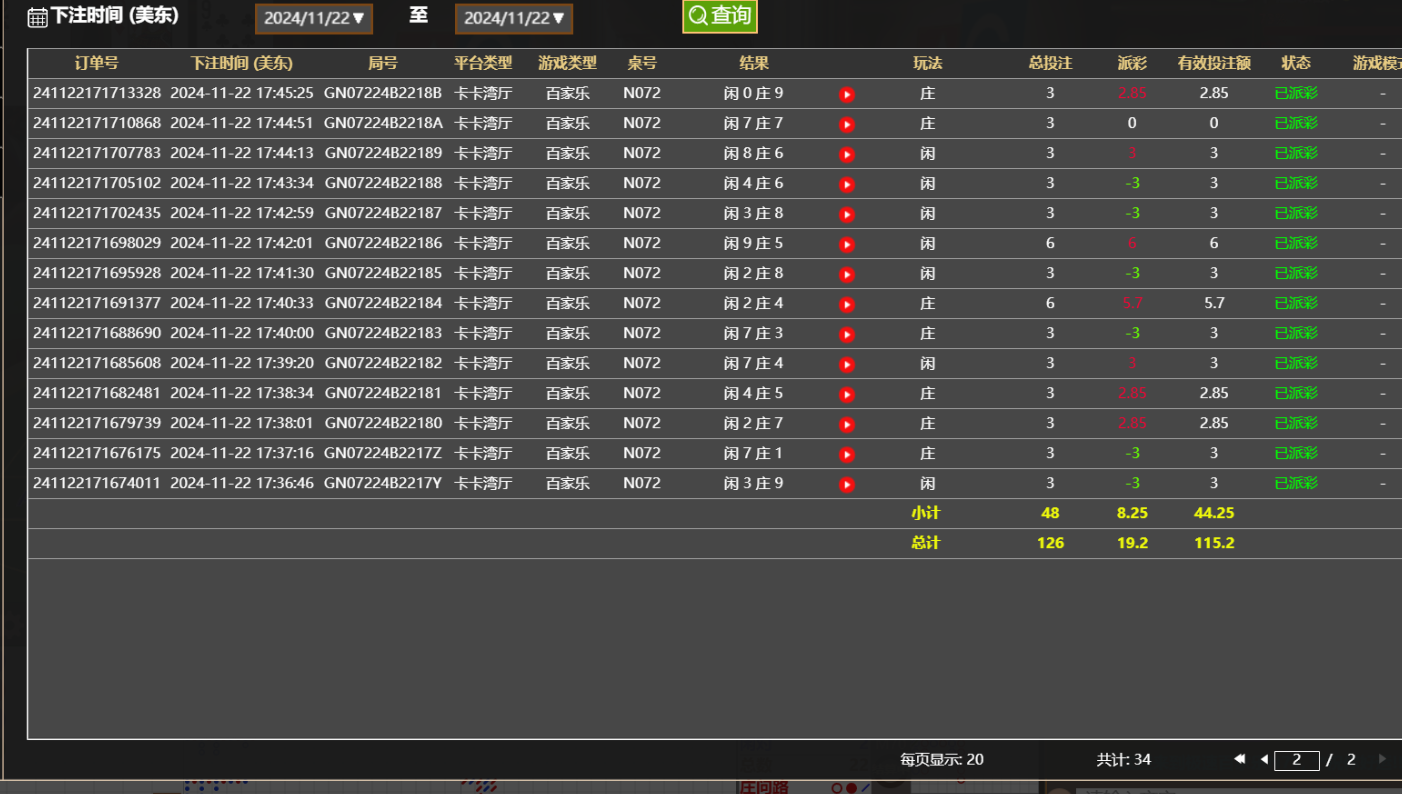Play replay for round GN07224B22189

pos(847,154)
